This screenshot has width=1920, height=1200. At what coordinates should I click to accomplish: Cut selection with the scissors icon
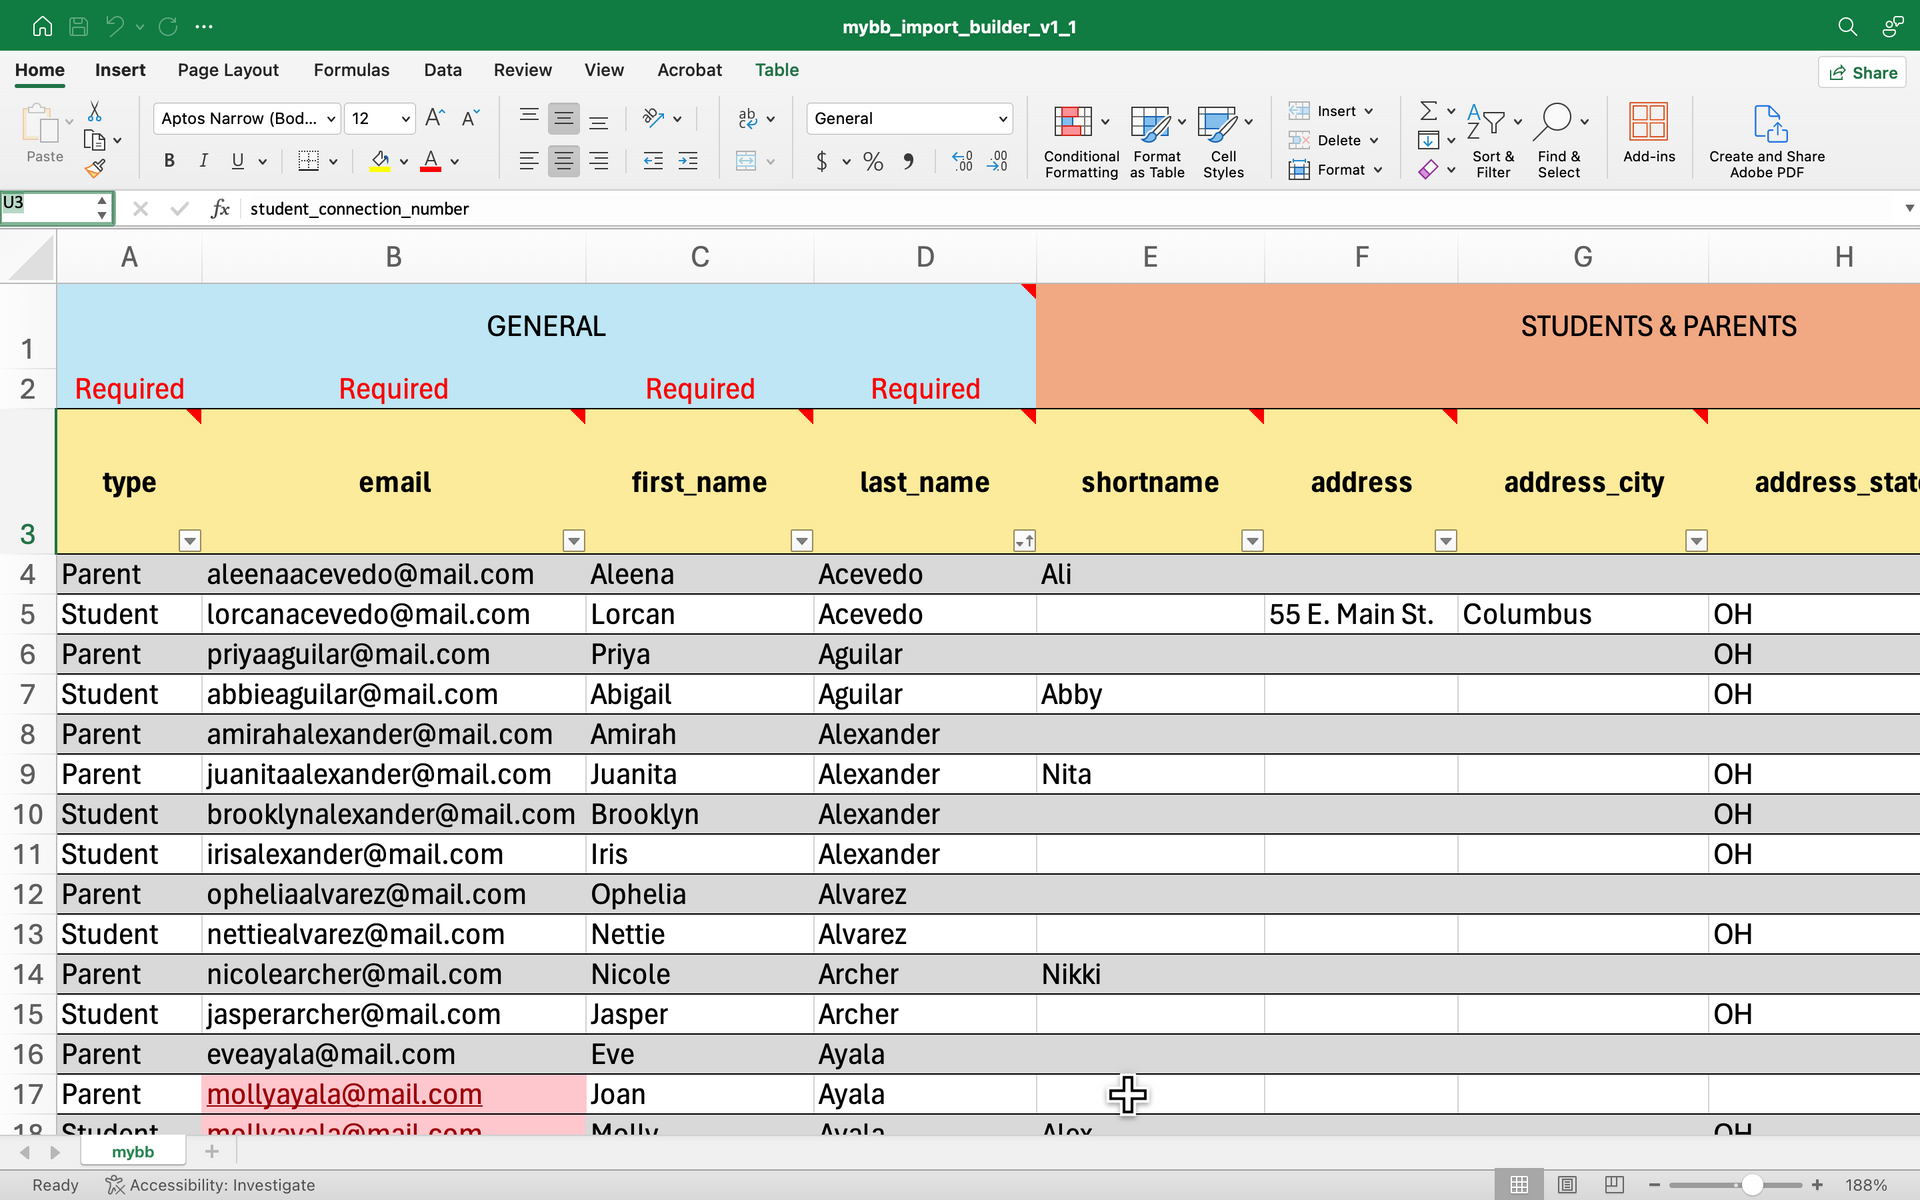point(95,111)
